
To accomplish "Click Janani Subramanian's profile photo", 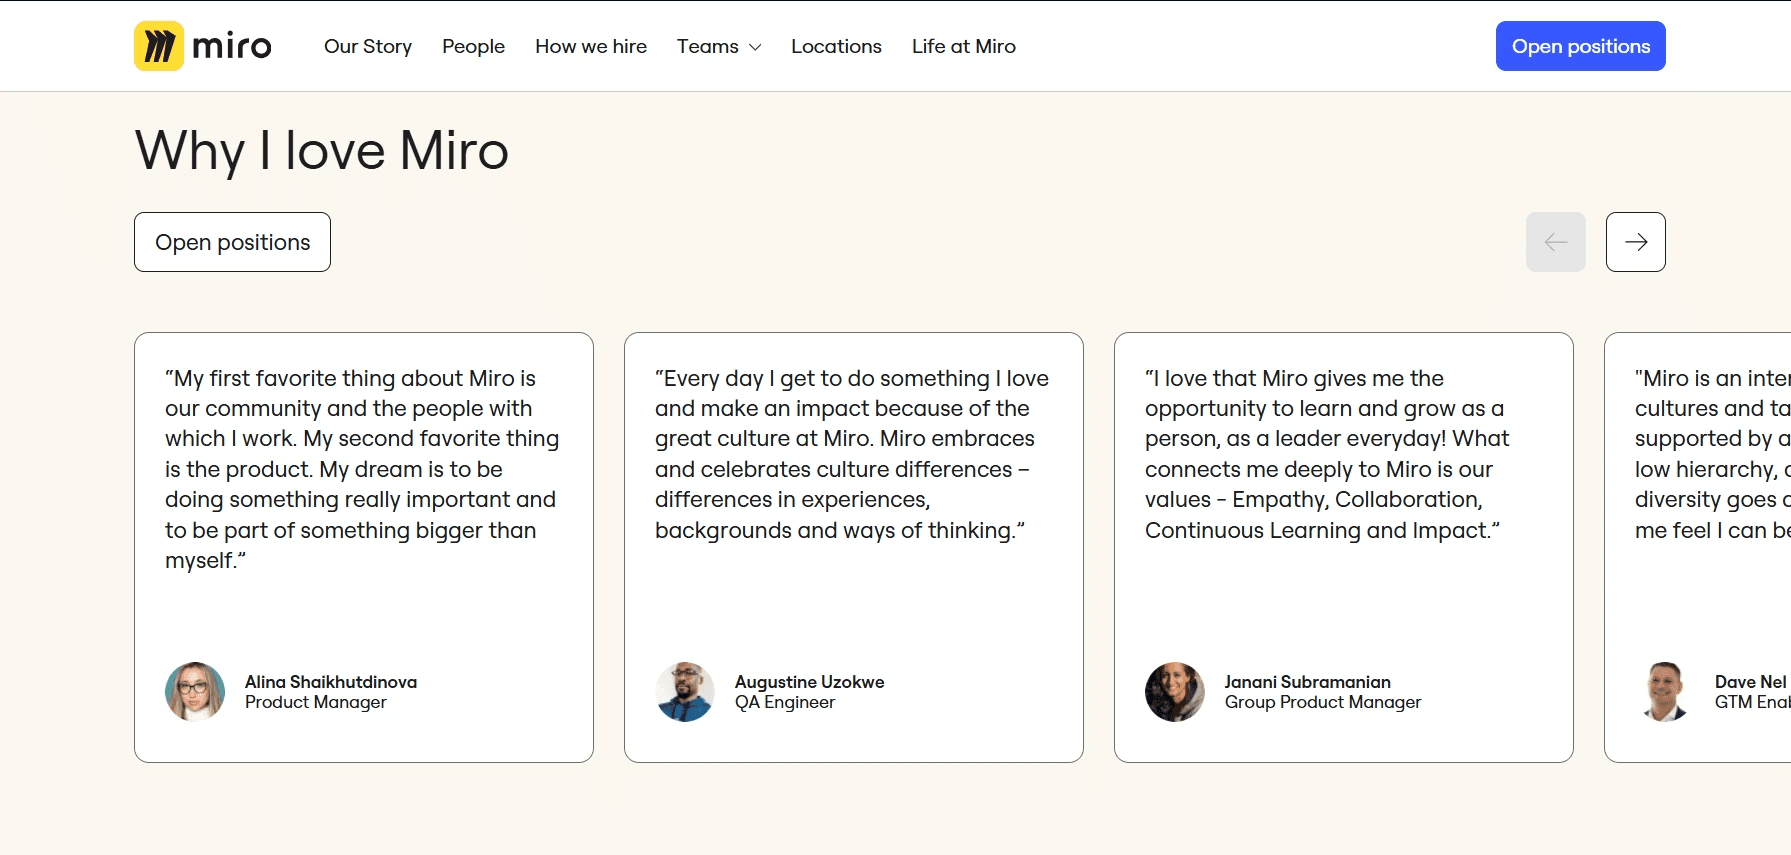I will click(1175, 692).
